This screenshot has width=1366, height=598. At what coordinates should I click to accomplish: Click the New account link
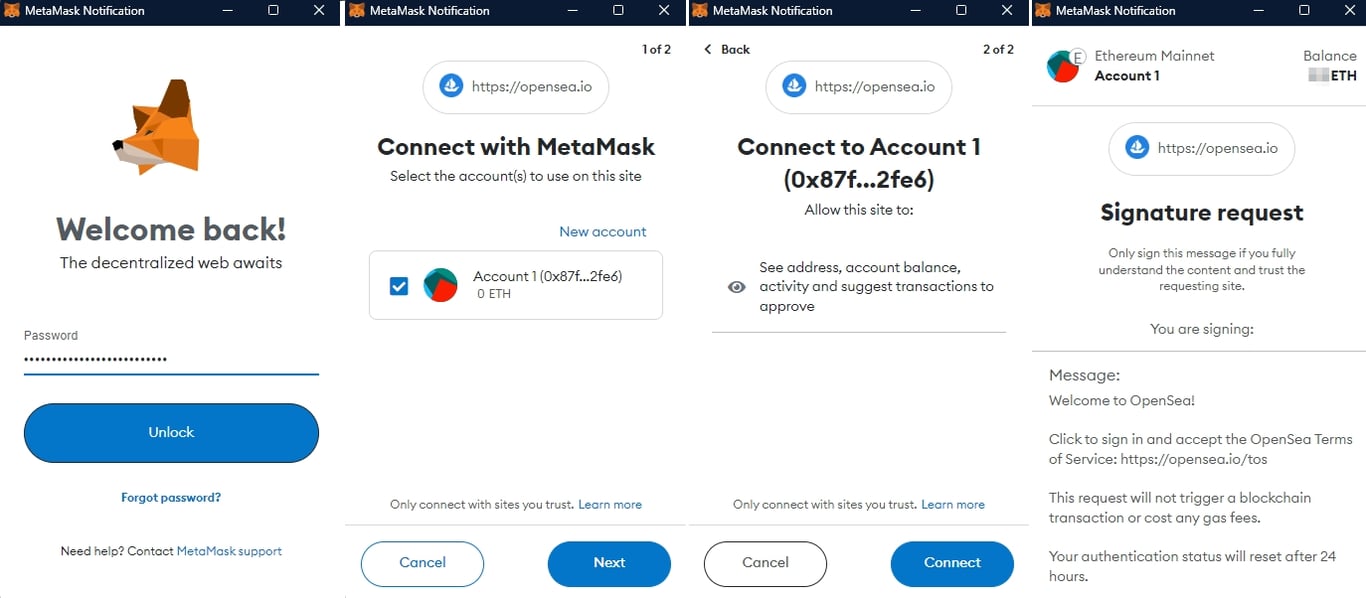[602, 231]
